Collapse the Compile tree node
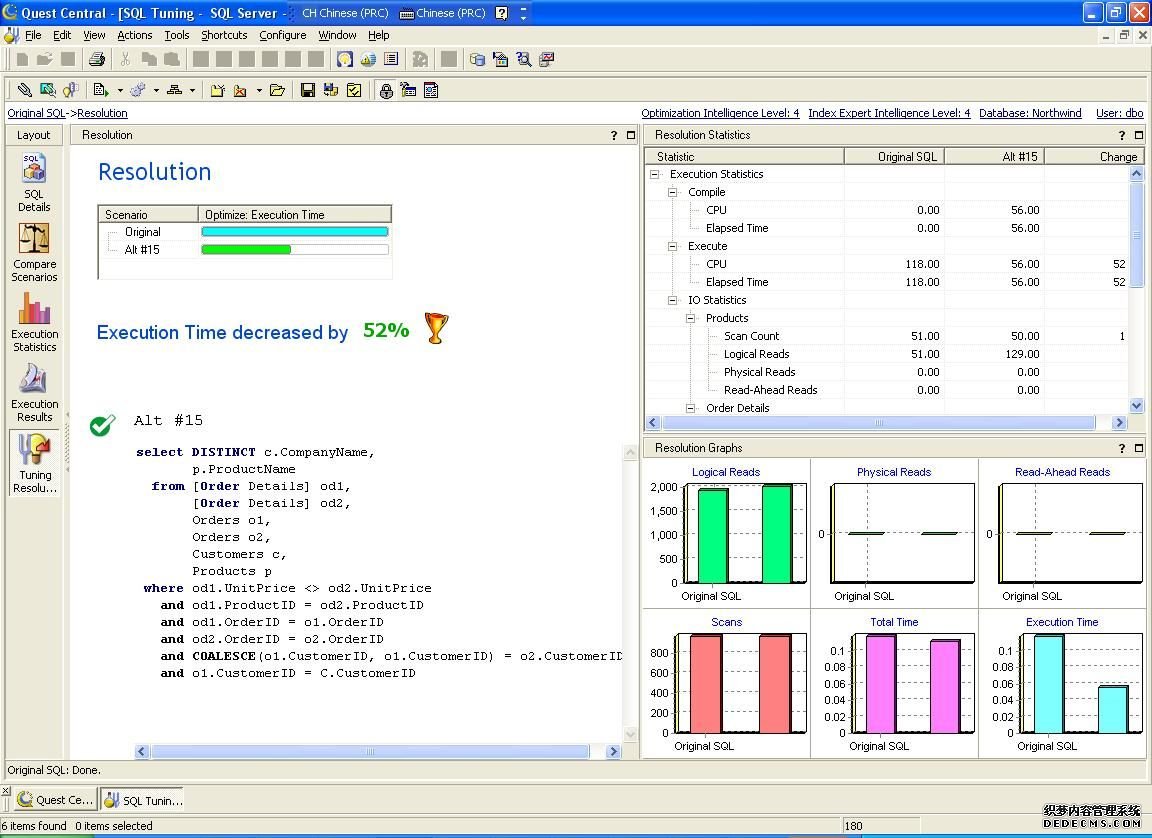1152x838 pixels. 674,192
